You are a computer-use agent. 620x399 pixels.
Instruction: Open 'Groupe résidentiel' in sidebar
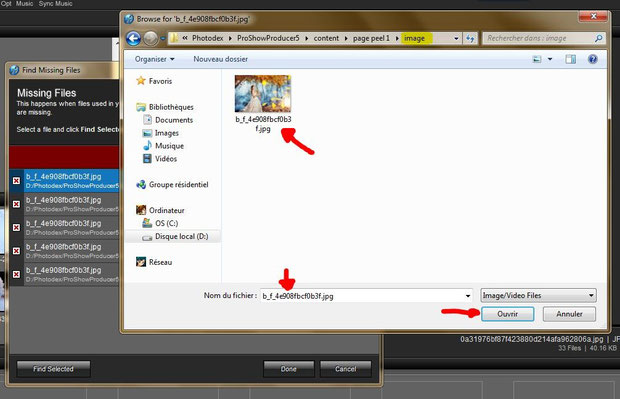coord(172,185)
